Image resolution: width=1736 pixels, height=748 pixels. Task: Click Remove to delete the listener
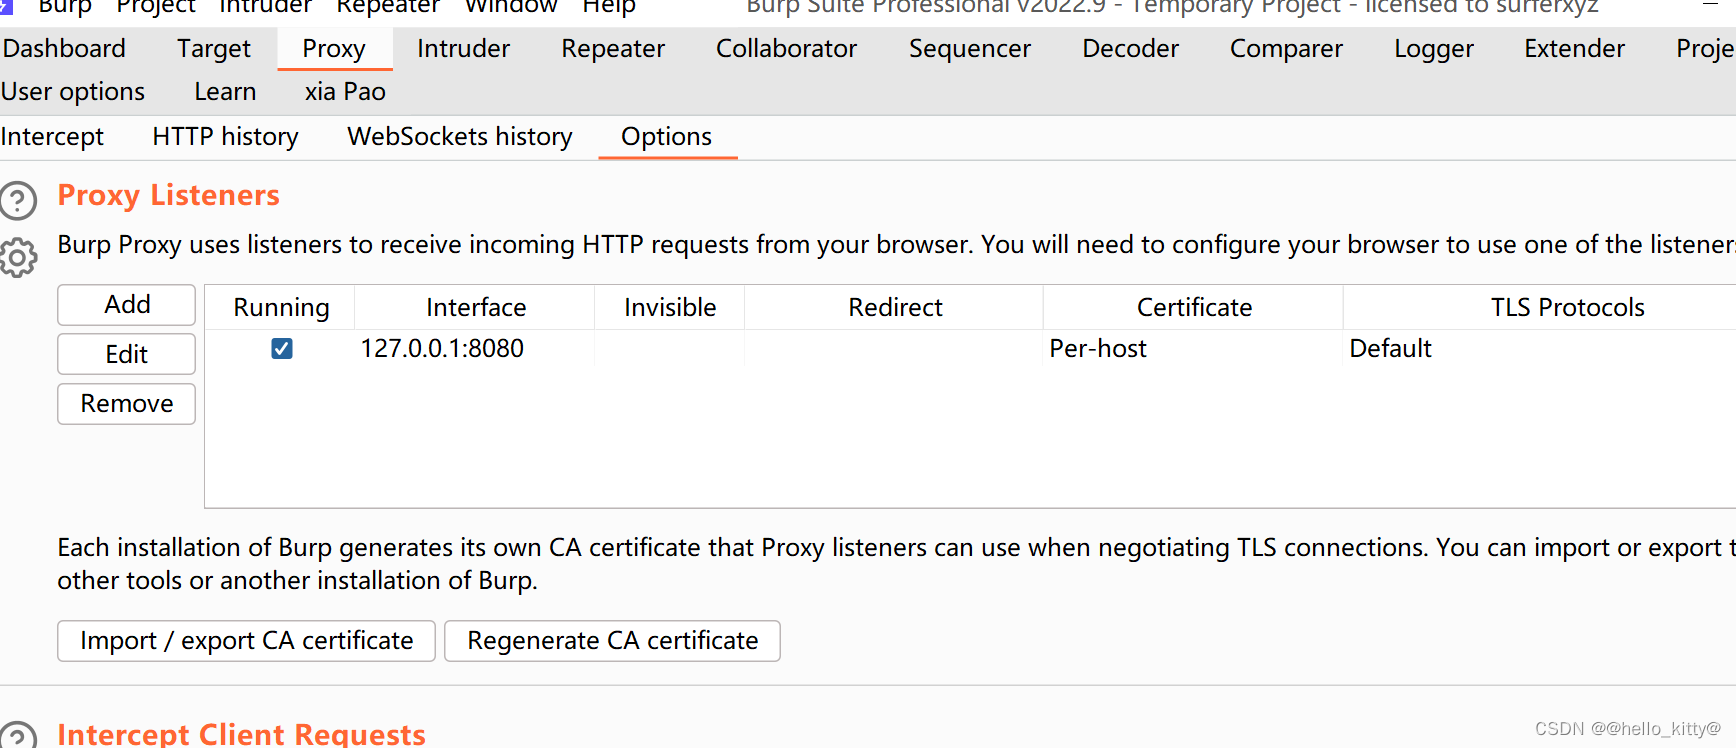pyautogui.click(x=127, y=403)
